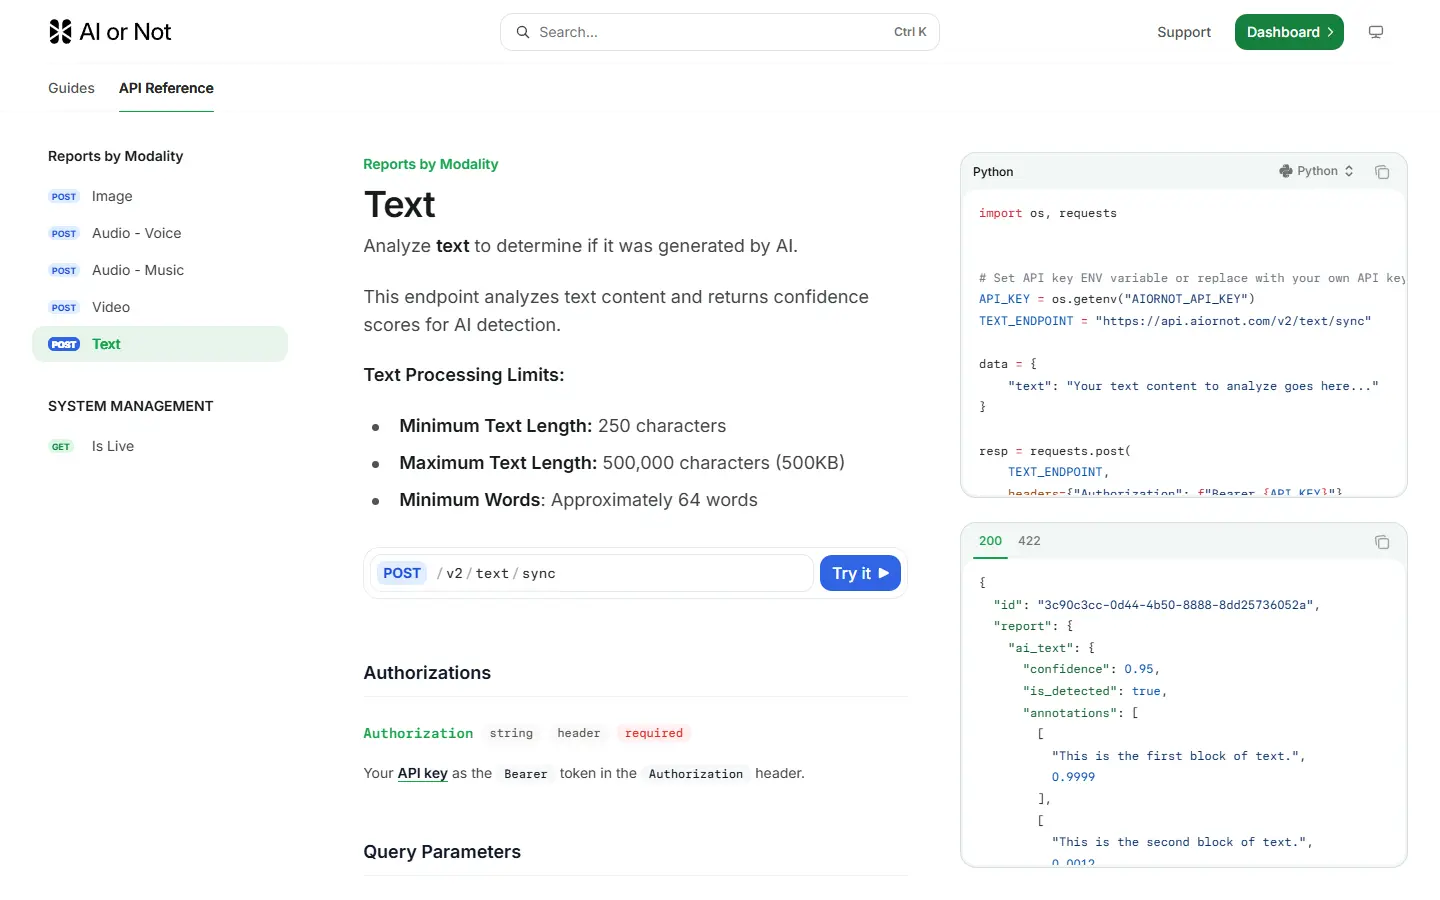Switch to the Guides tab
The height and width of the screenshot is (900, 1440).
(x=71, y=88)
